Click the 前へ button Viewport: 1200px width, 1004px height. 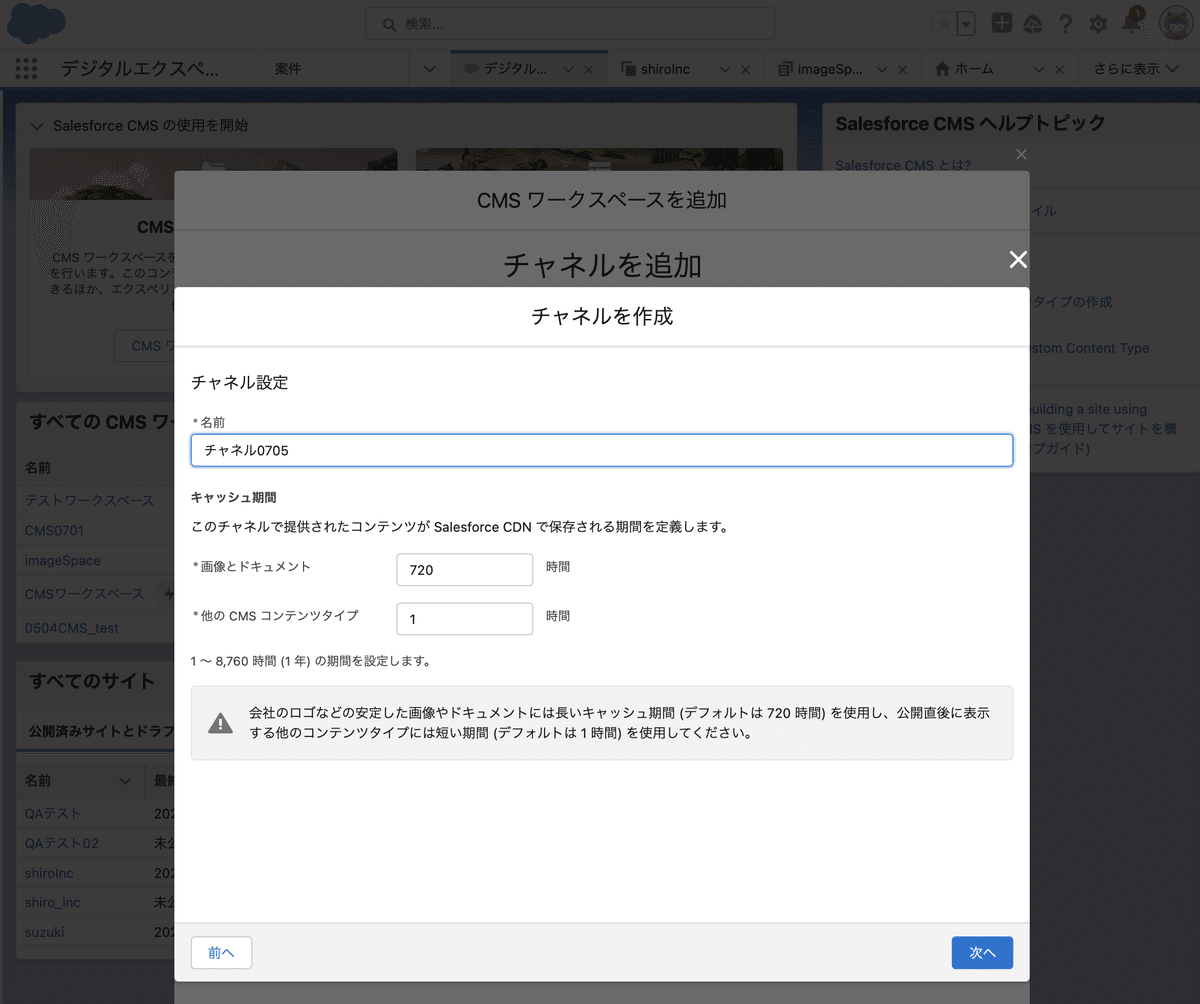click(x=221, y=953)
